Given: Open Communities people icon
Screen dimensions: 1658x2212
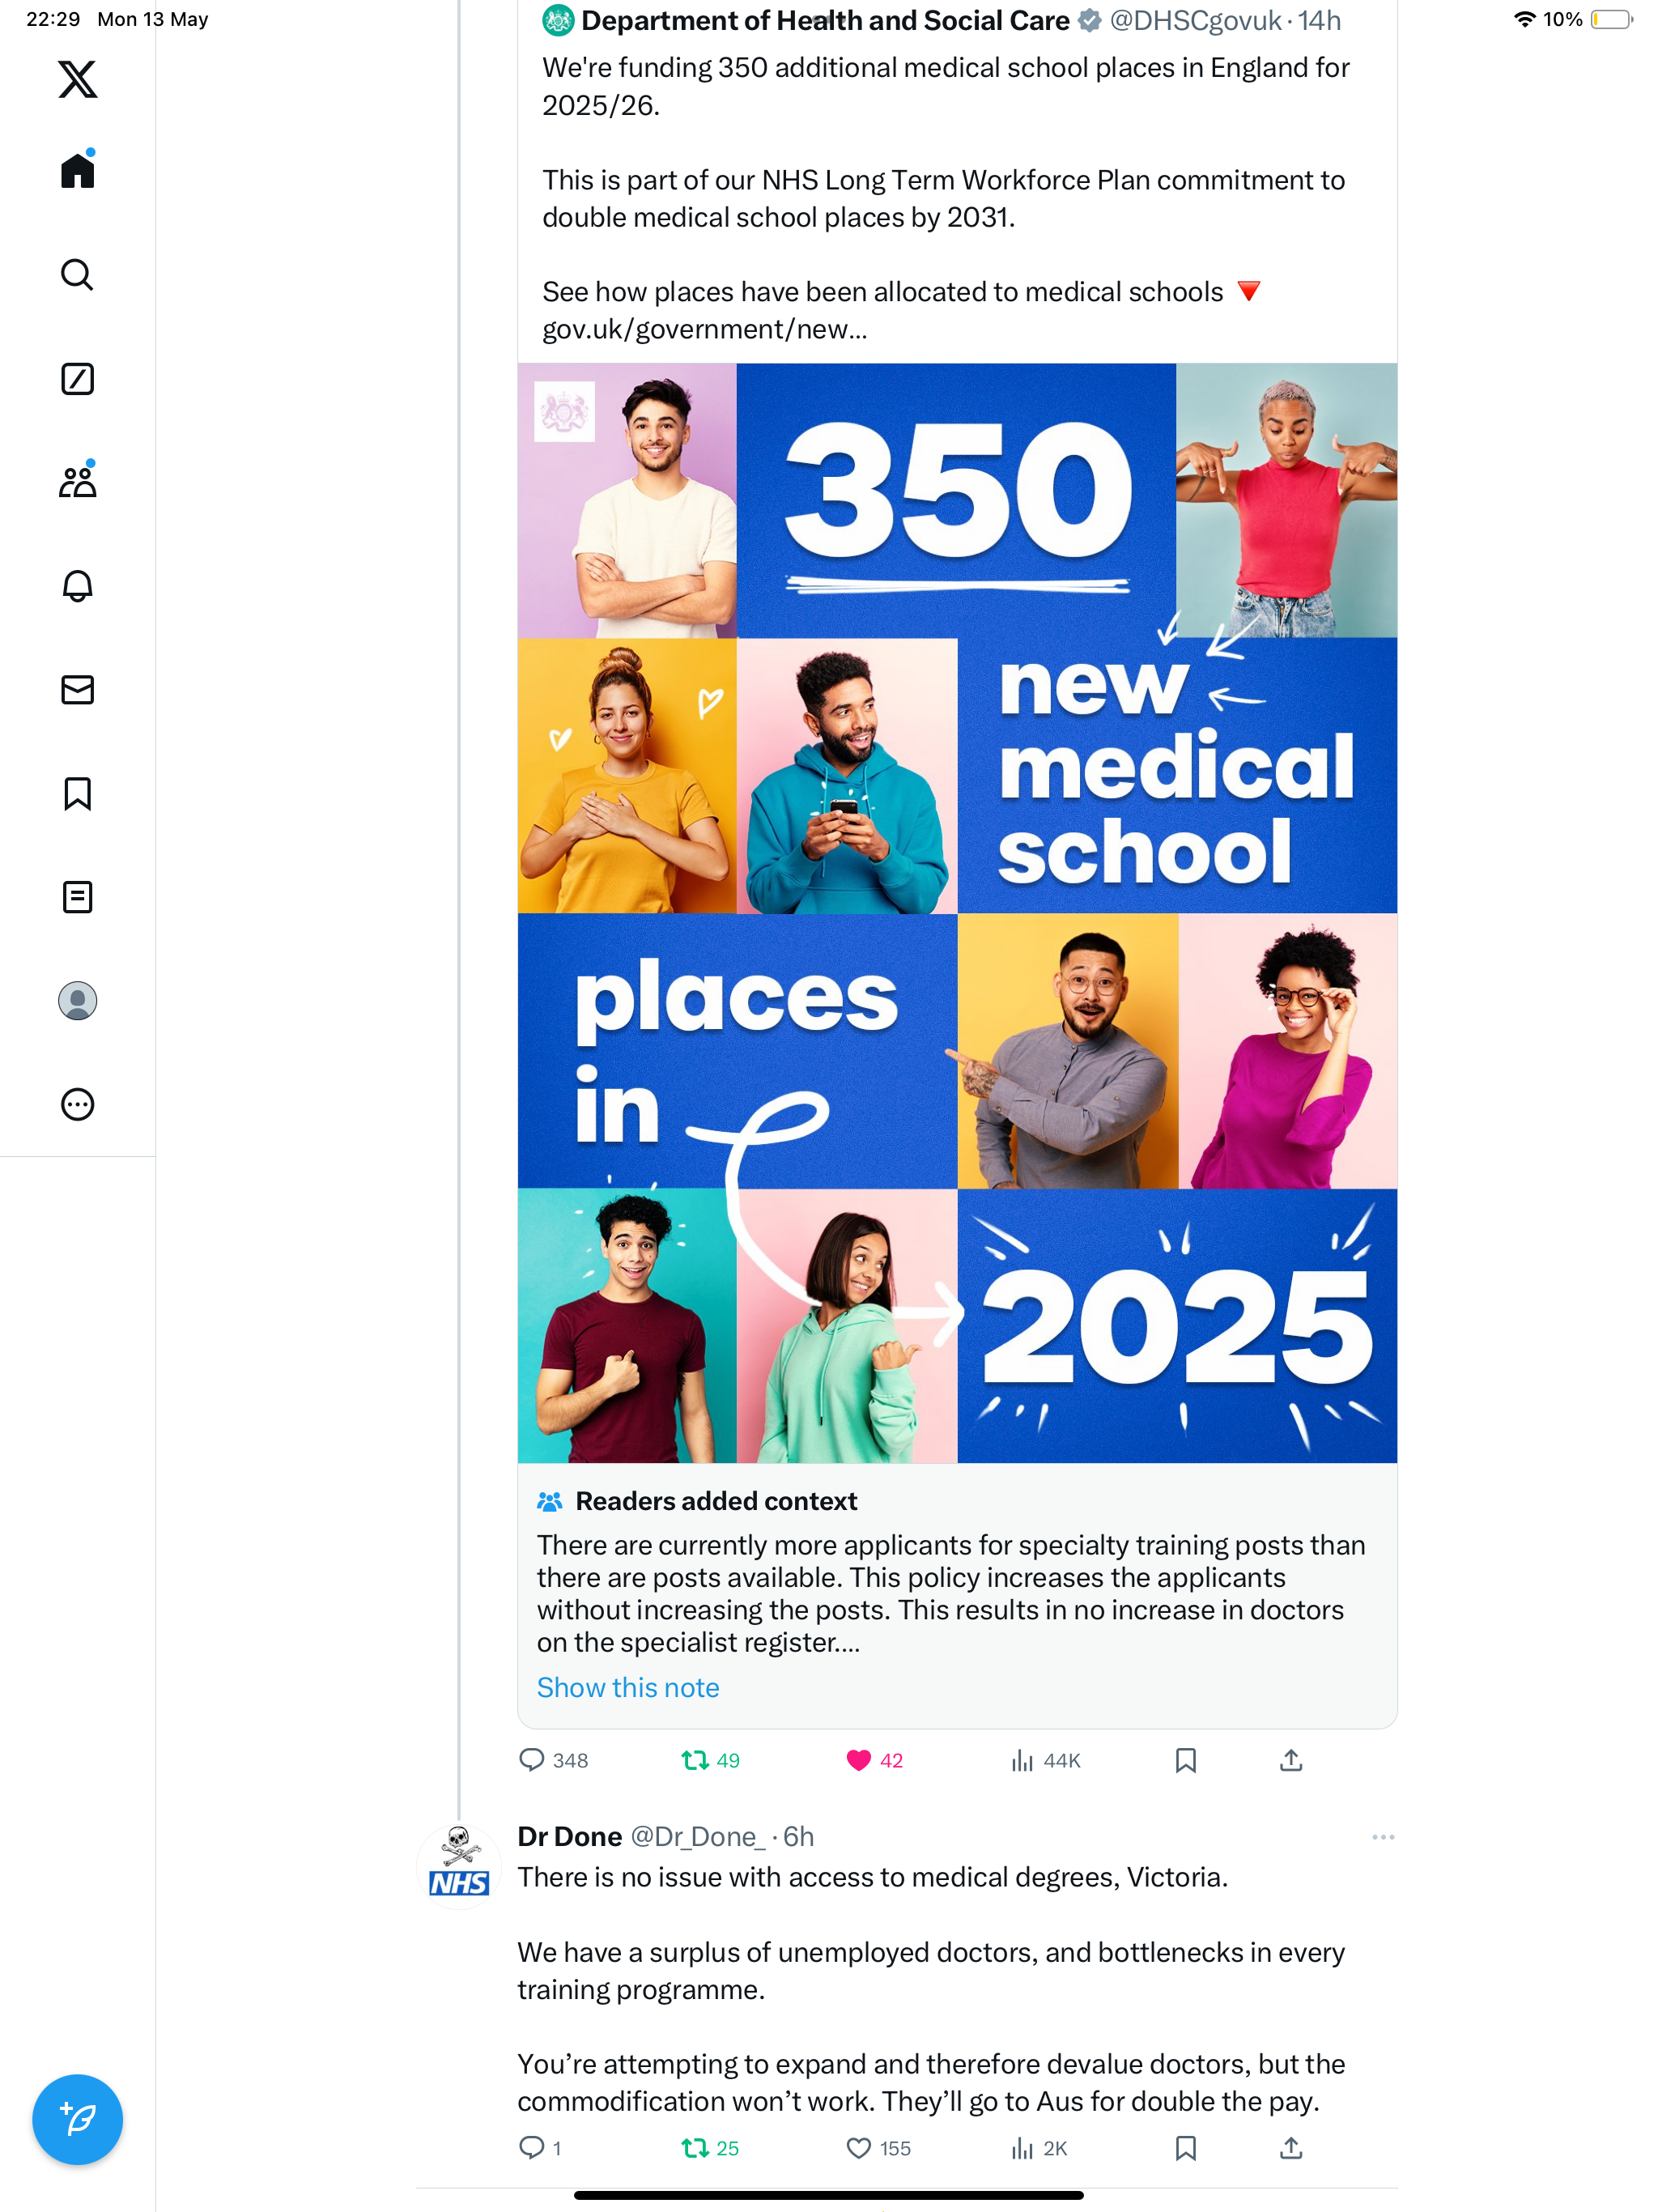Looking at the screenshot, I should point(77,481).
